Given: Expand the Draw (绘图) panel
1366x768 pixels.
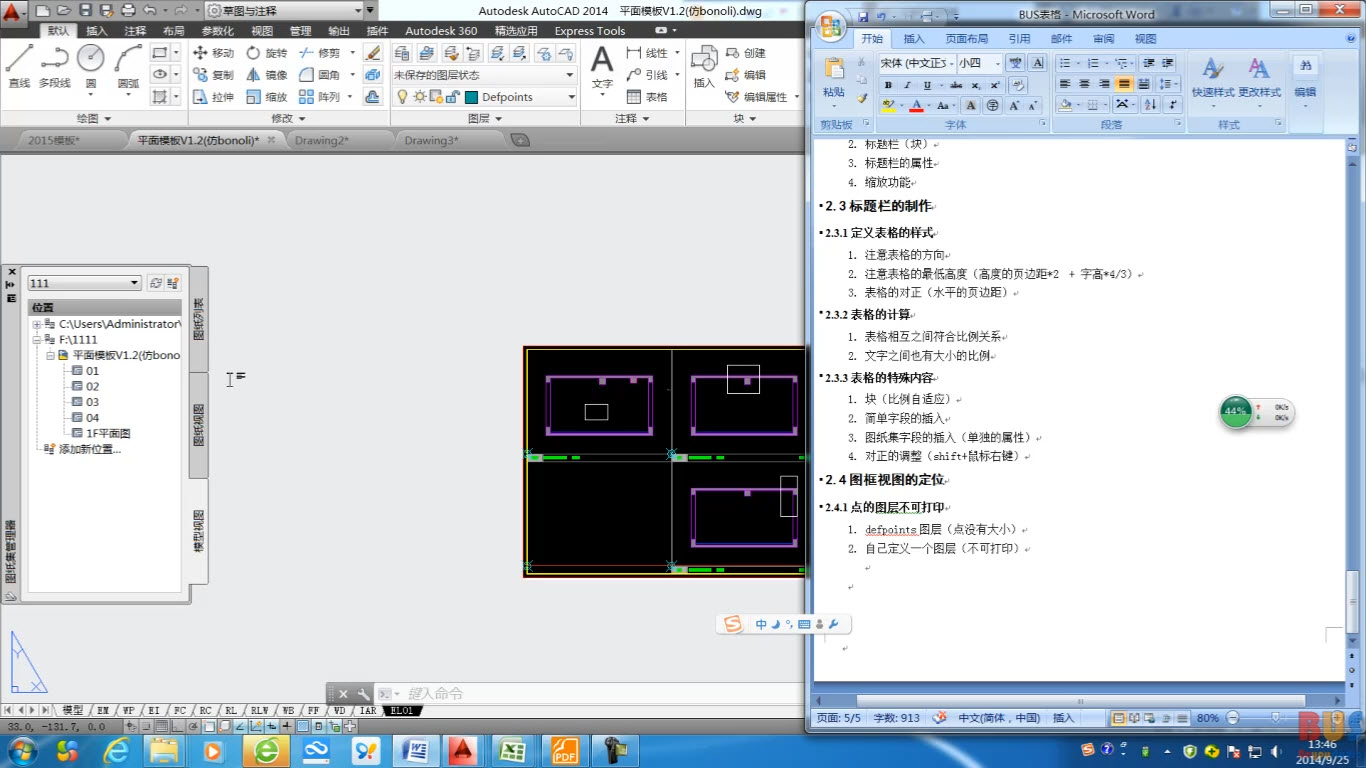Looking at the screenshot, I should (93, 118).
